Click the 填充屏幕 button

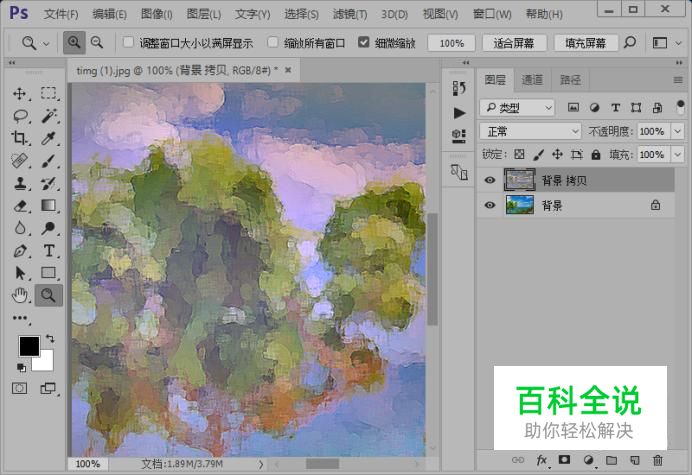click(585, 43)
